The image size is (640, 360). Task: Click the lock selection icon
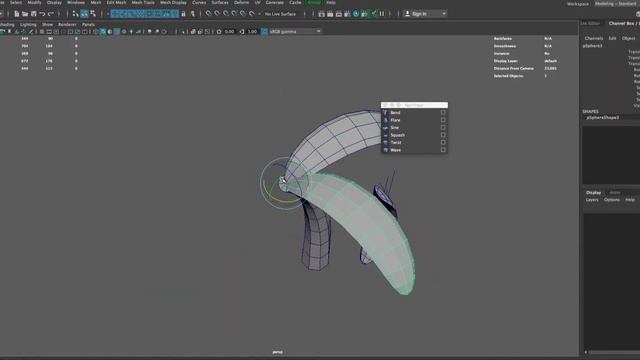coord(183,14)
